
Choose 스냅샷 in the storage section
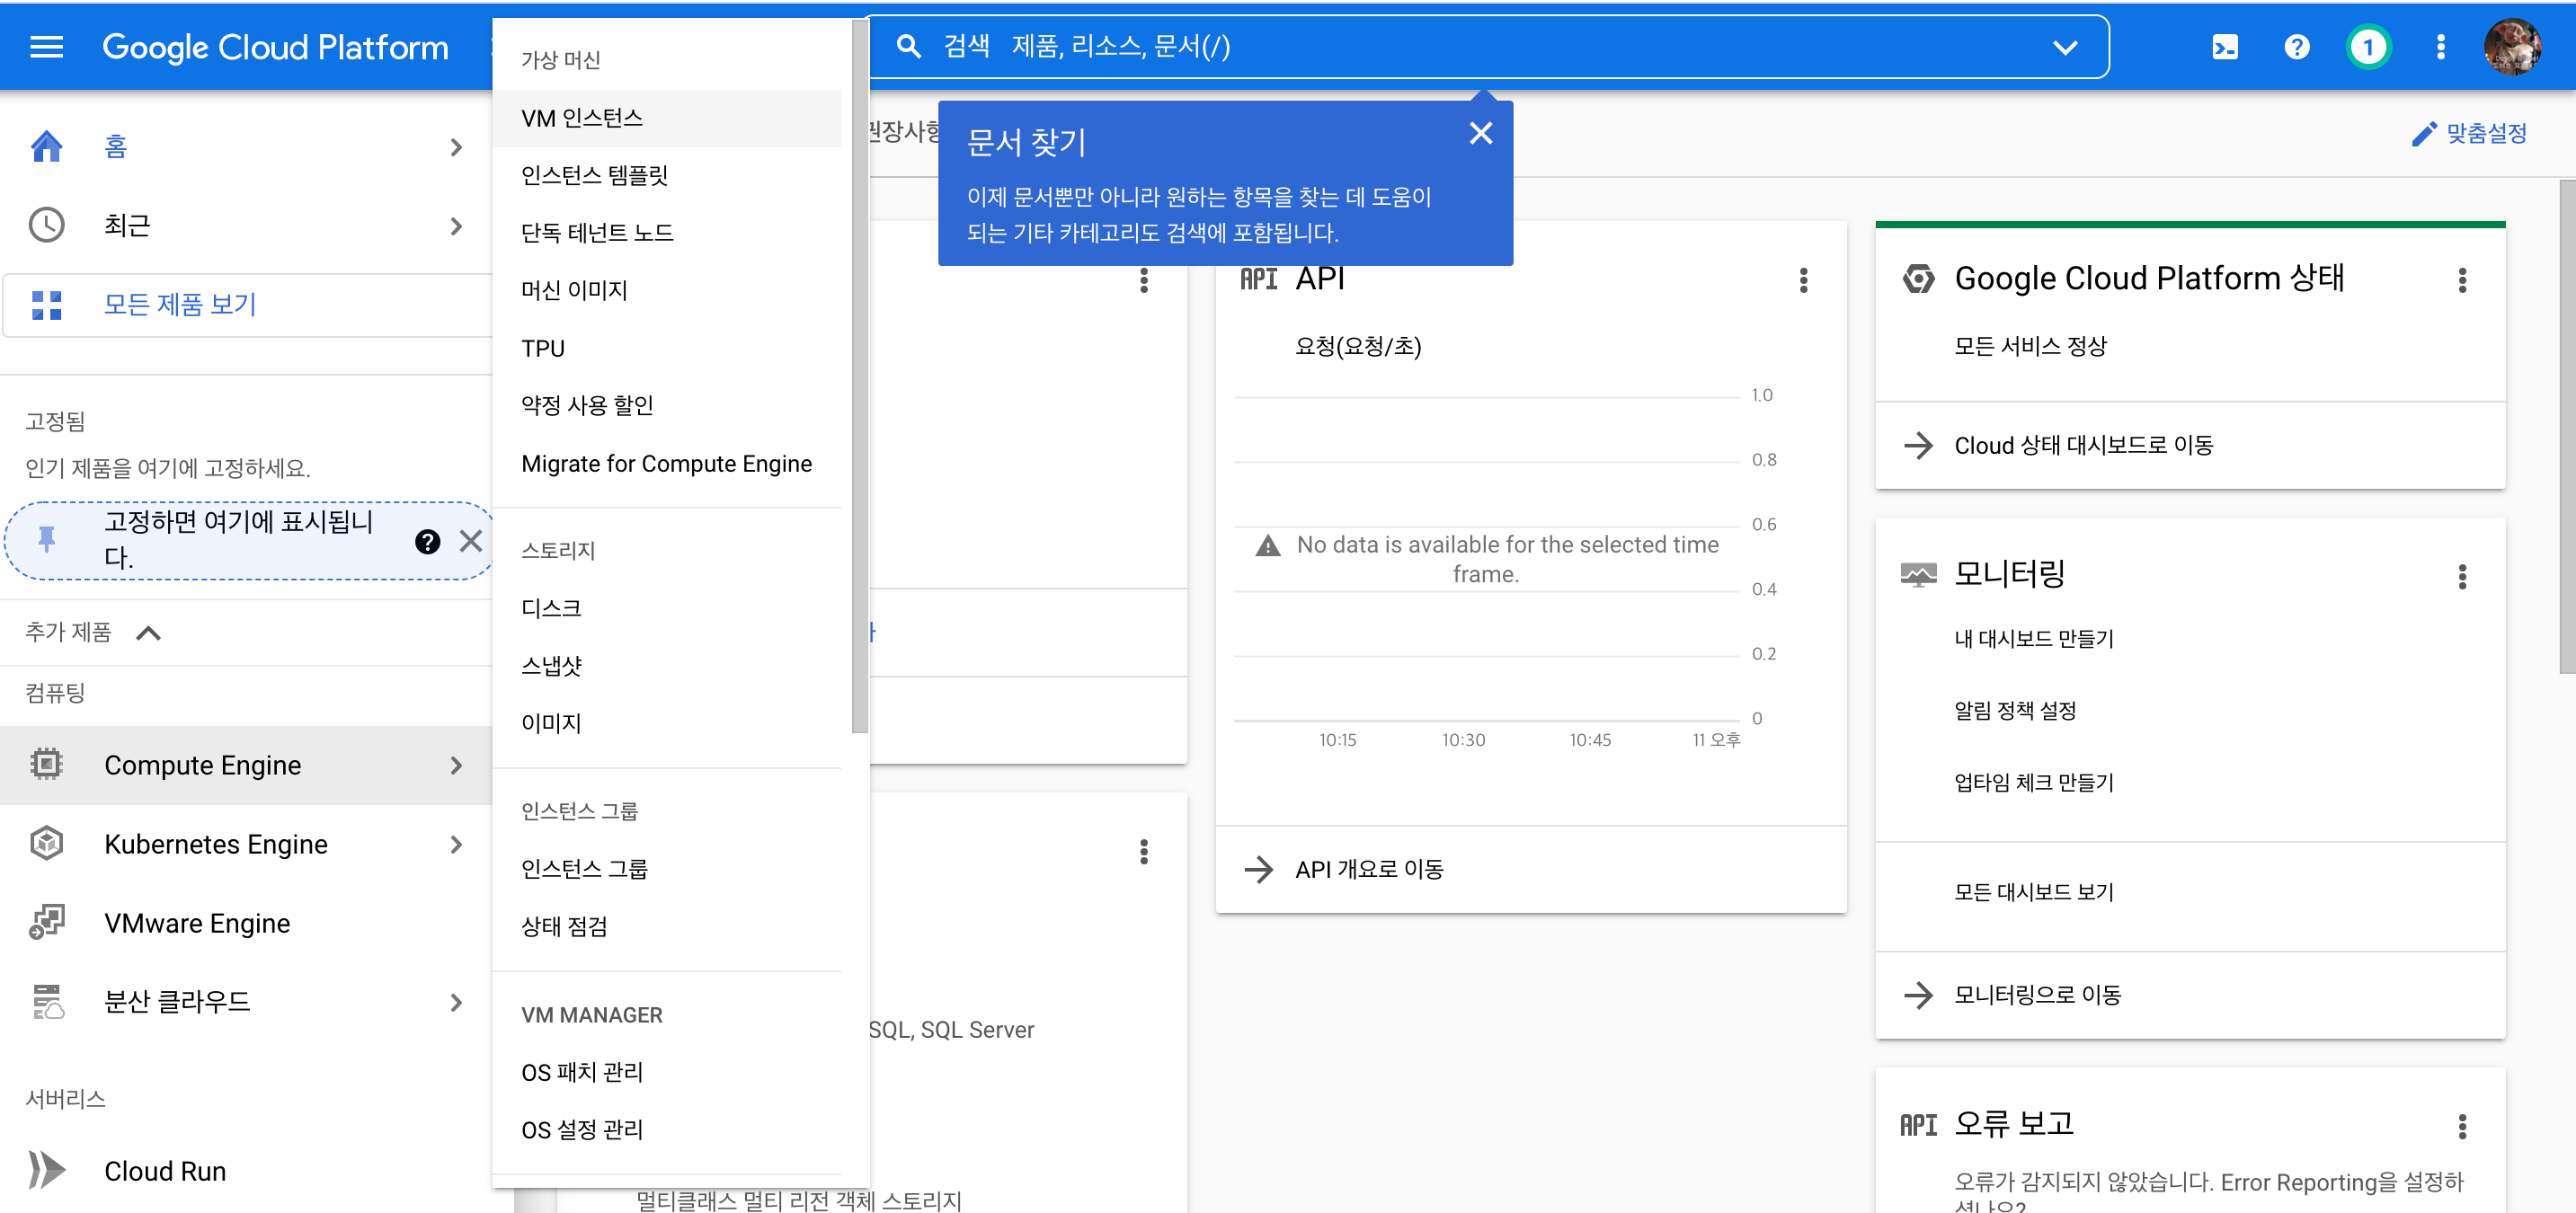pyautogui.click(x=551, y=666)
